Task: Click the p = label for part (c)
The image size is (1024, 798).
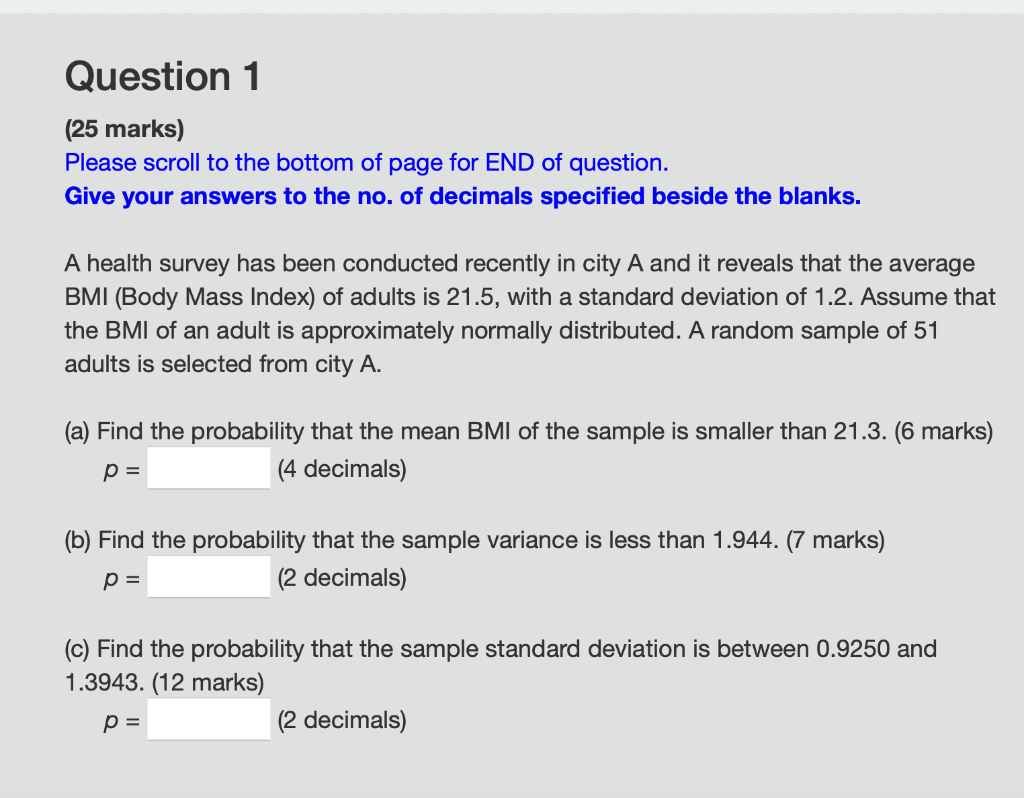Action: [x=121, y=719]
